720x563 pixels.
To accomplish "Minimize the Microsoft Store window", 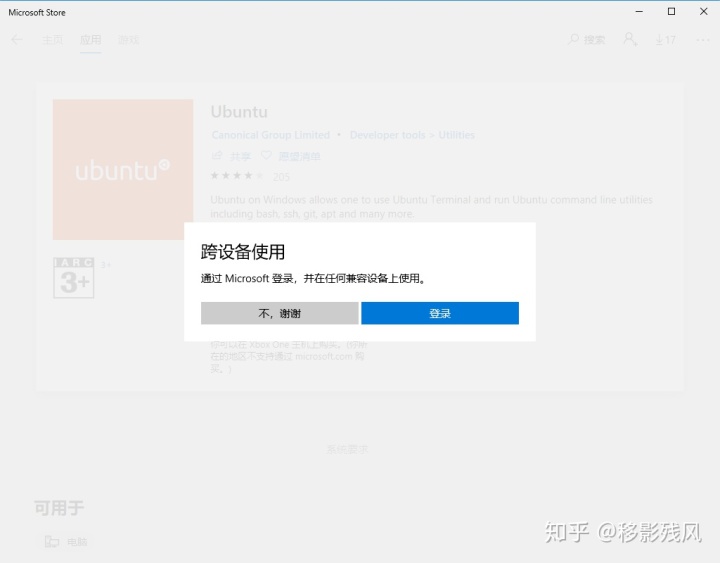I will click(x=639, y=11).
